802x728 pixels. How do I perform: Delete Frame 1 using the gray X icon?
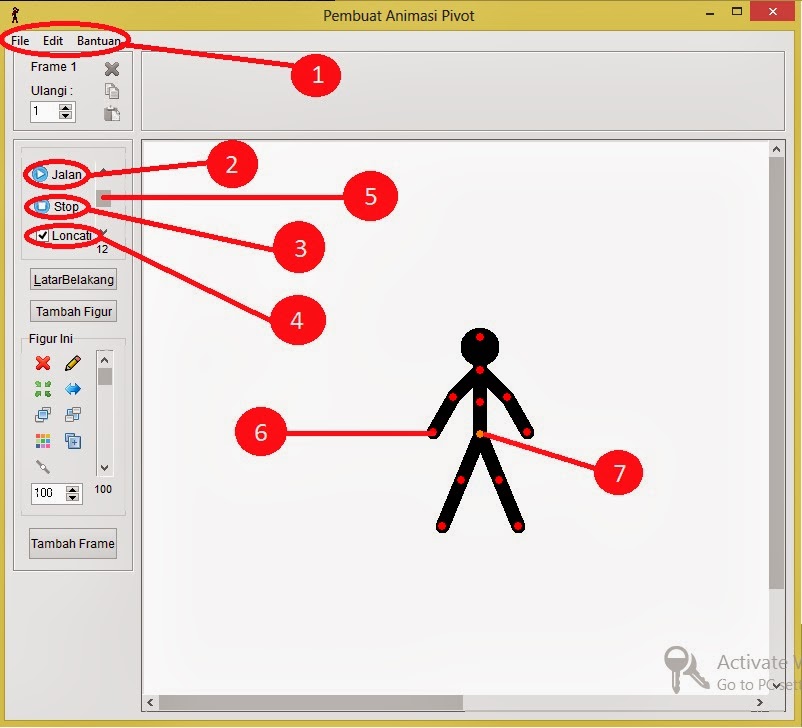click(x=111, y=69)
